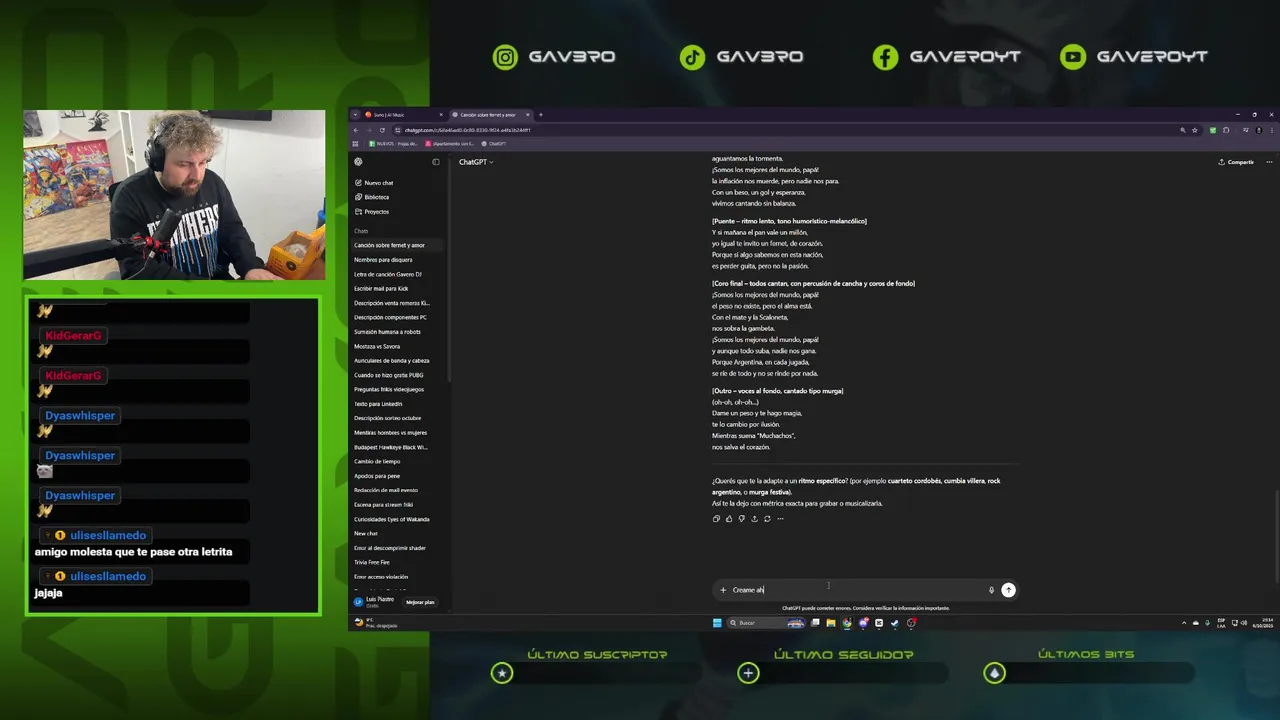Bookmark this page with the star icon

tap(1195, 130)
